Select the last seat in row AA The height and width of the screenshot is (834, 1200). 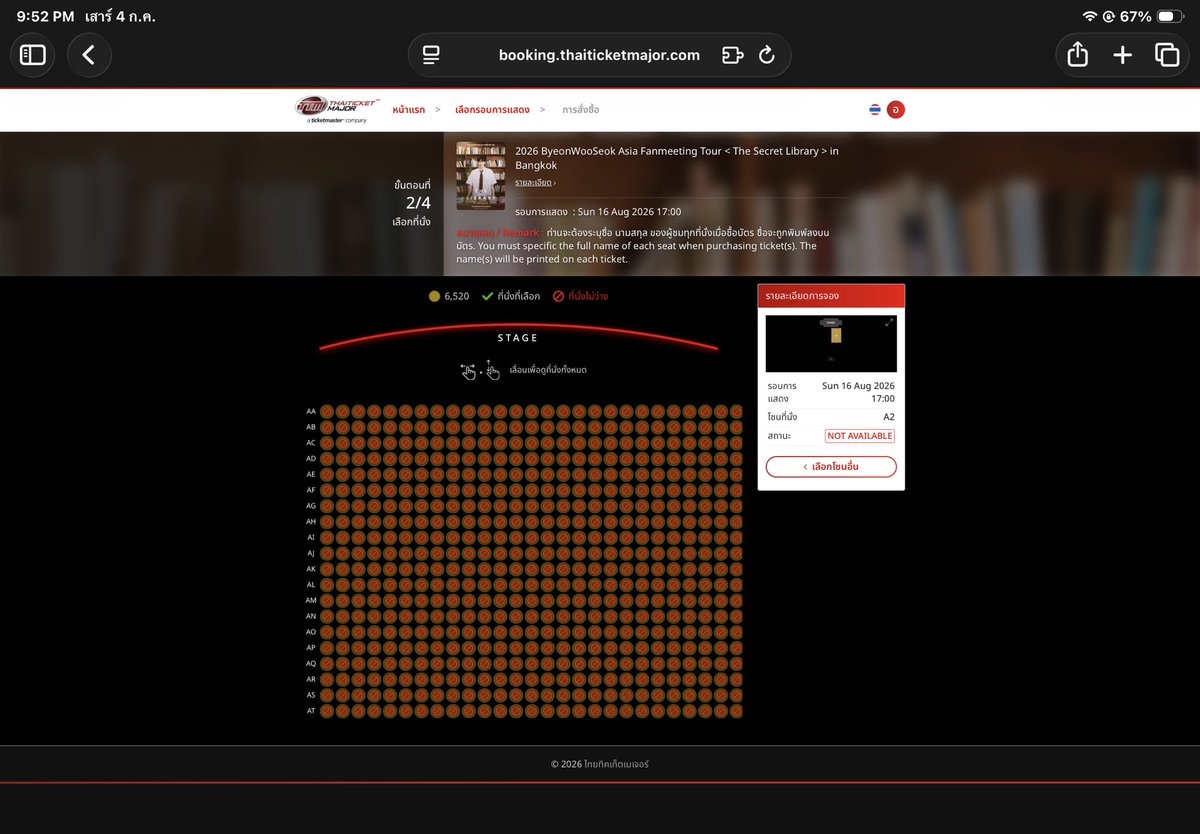(x=736, y=411)
